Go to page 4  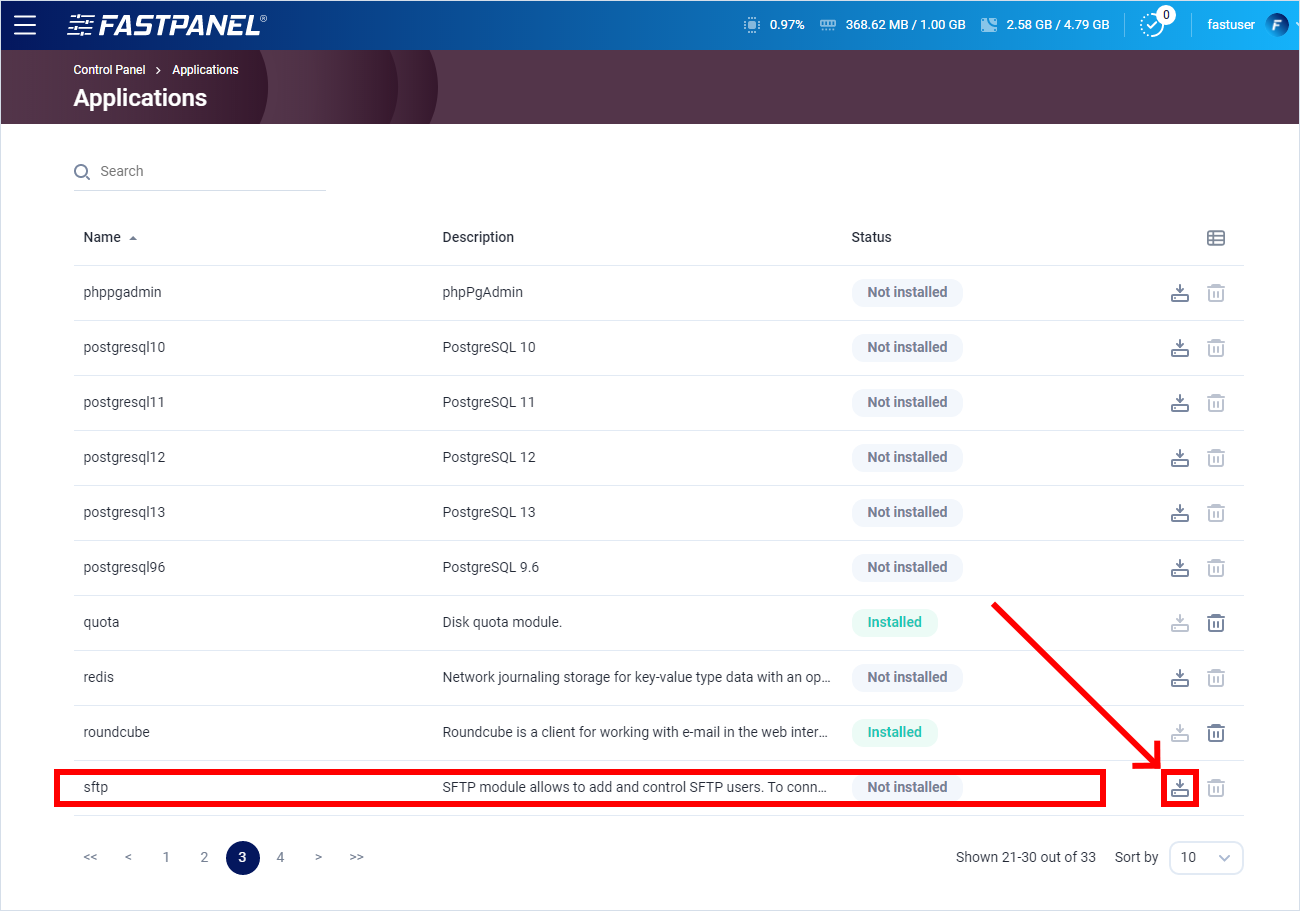pos(281,858)
